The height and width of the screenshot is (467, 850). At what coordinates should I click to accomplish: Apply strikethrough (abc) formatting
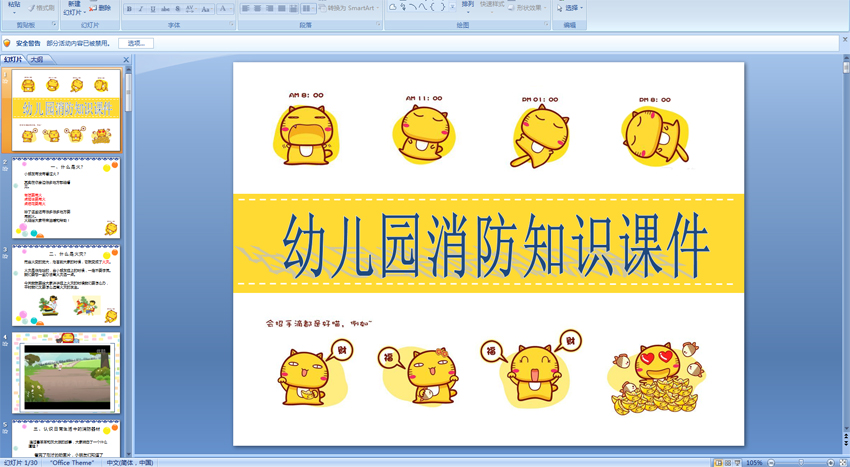pos(165,9)
